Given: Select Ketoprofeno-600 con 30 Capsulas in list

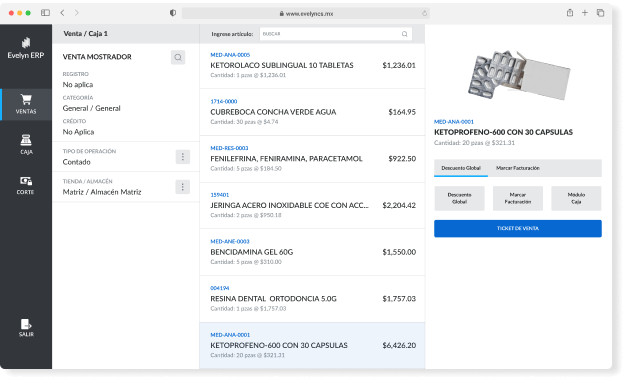Looking at the screenshot, I should click(x=312, y=346).
